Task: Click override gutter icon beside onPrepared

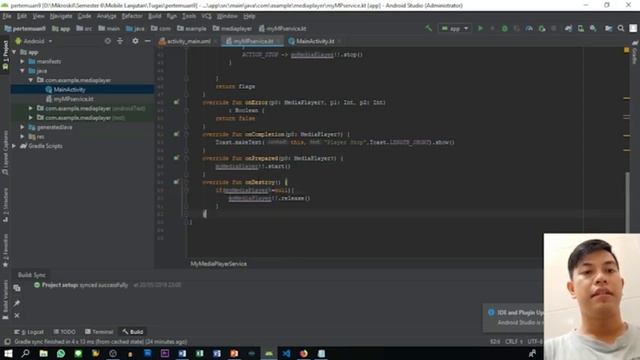Action: click(x=176, y=158)
